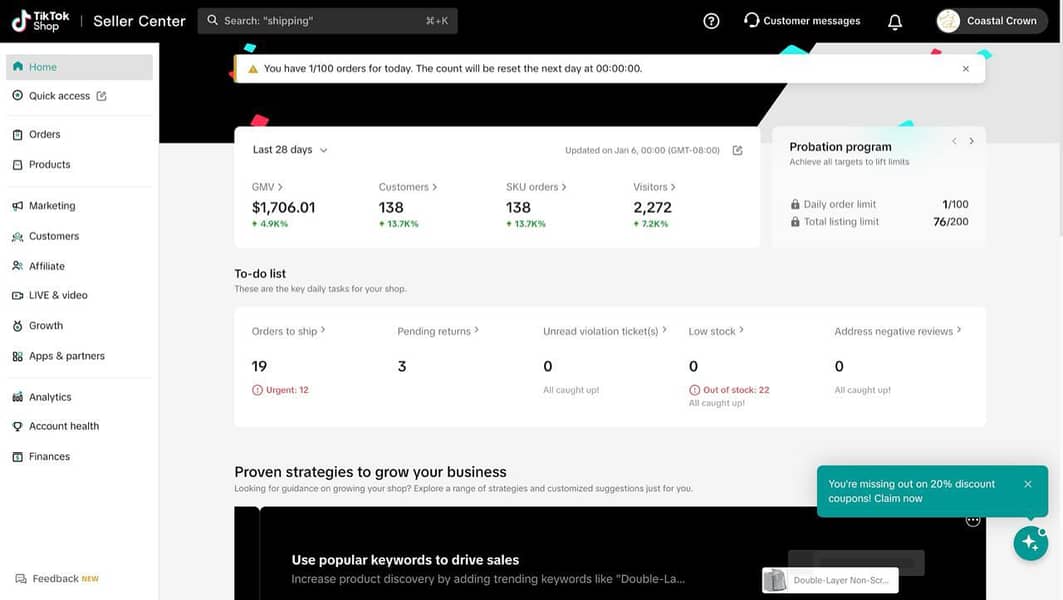Screen dimensions: 1063x600
Task: Dismiss the daily orders warning banner
Action: tap(965, 69)
